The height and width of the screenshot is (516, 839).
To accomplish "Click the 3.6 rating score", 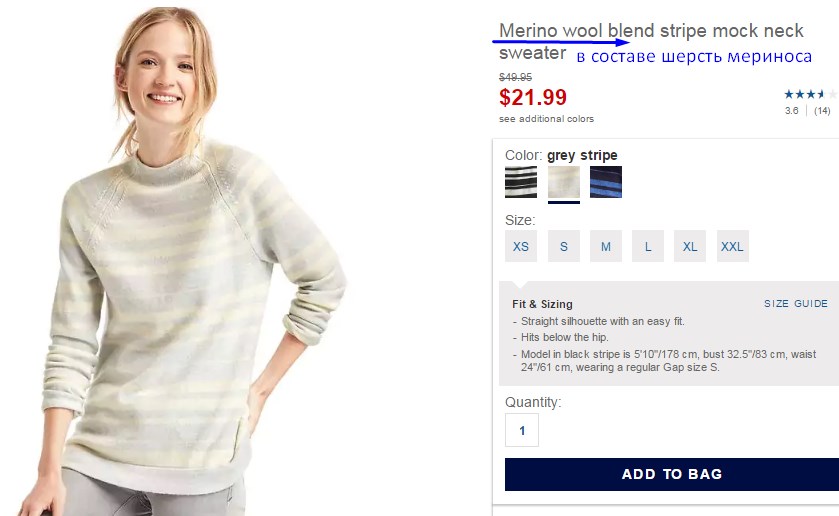I will pyautogui.click(x=791, y=111).
